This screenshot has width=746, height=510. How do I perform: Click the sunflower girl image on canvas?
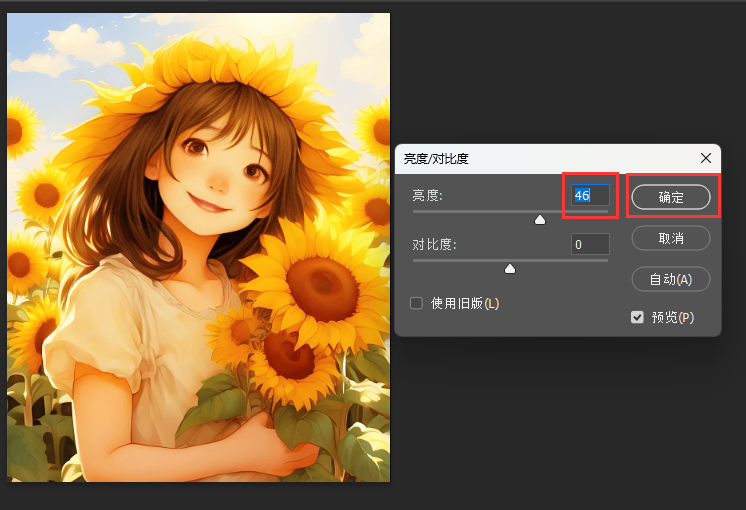(198, 247)
